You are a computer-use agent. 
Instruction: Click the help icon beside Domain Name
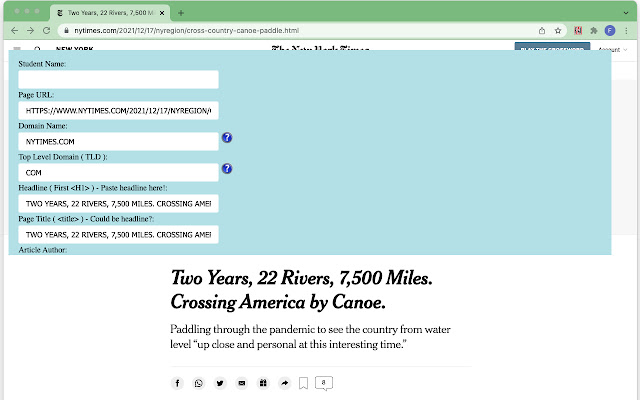tap(227, 138)
